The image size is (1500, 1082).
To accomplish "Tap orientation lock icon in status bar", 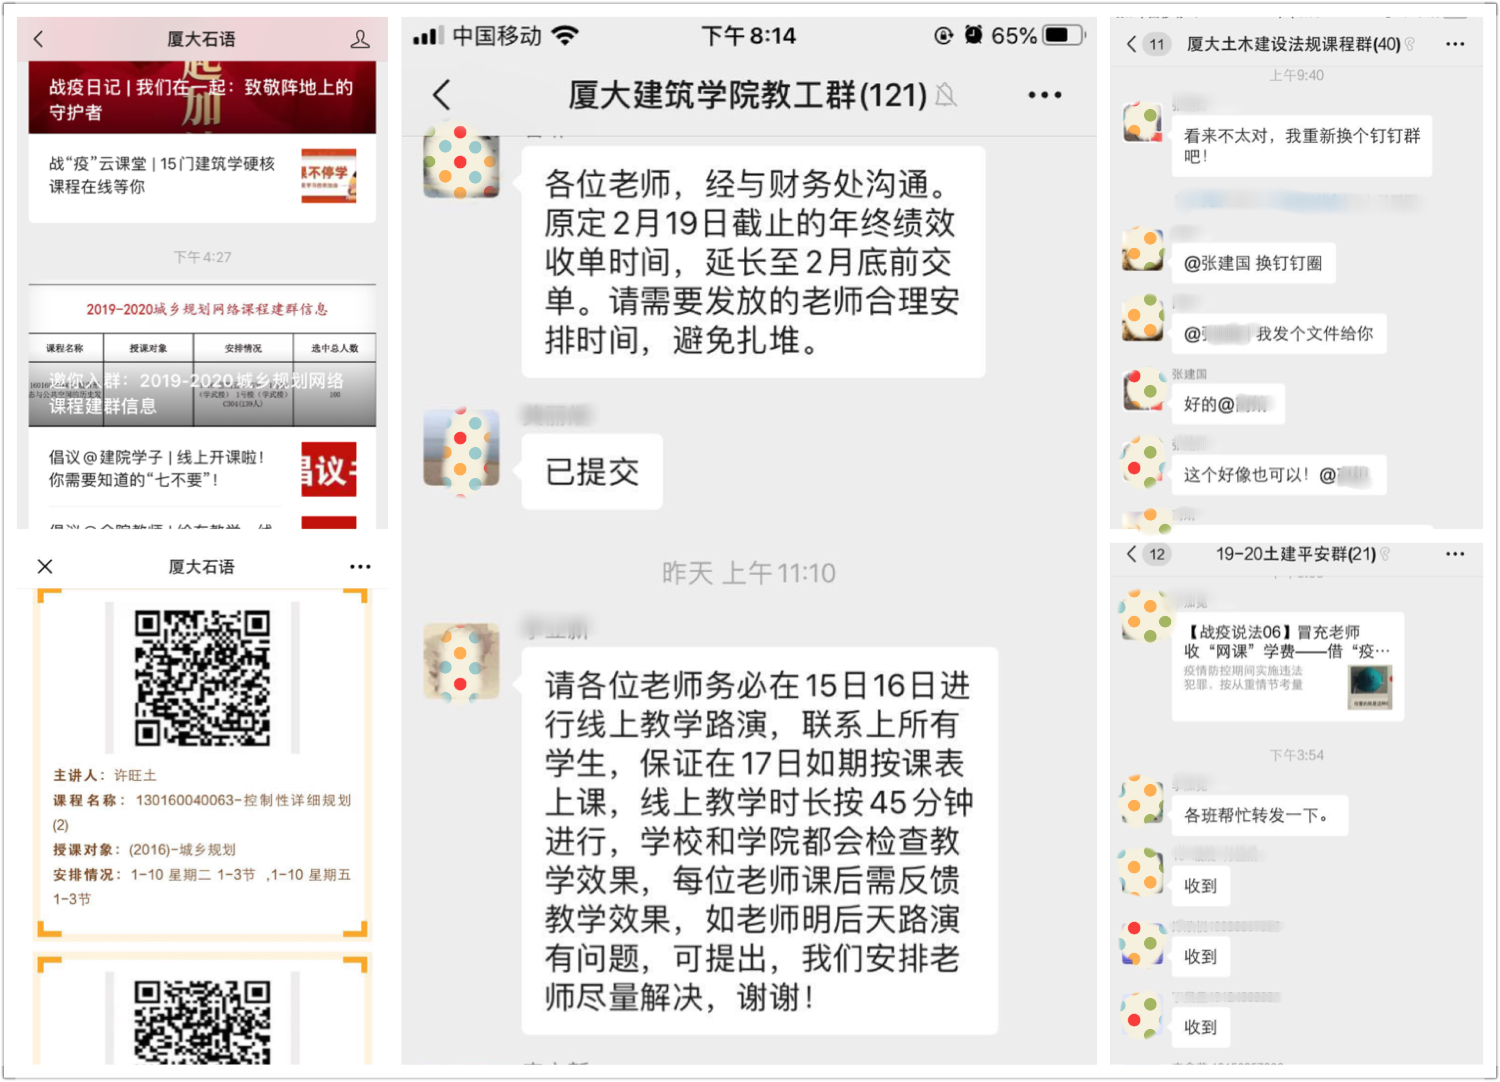I will [x=943, y=36].
